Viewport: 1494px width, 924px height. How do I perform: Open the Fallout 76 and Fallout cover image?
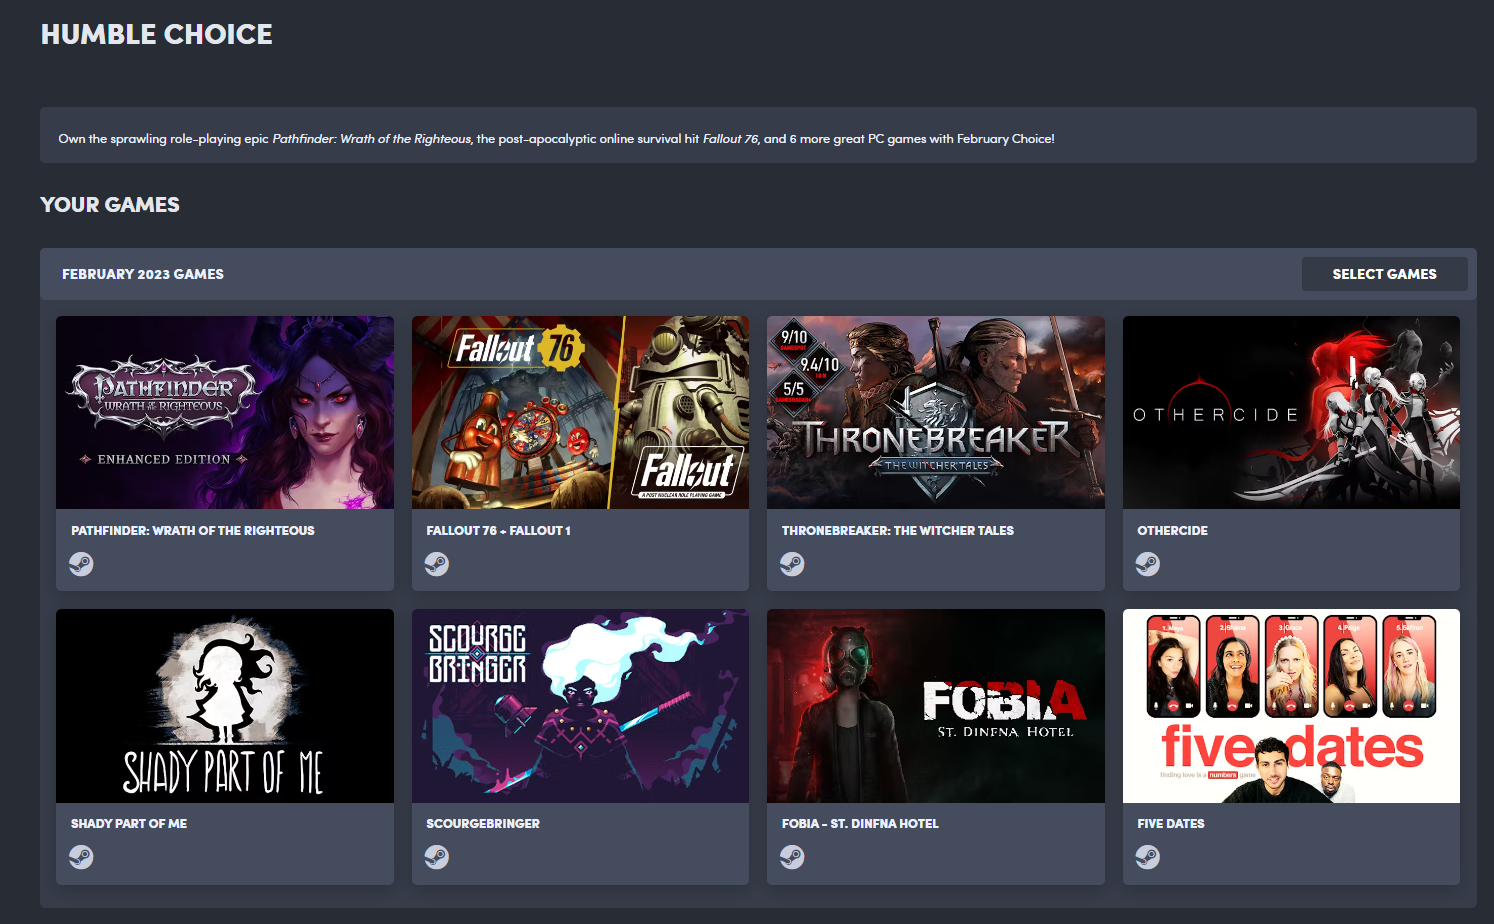click(580, 413)
